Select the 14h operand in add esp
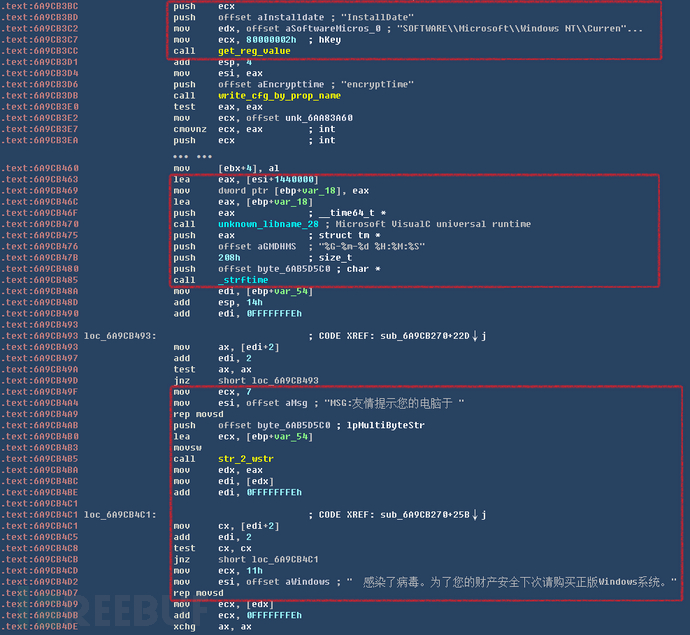Screen dimensions: 690x635 pos(254,303)
